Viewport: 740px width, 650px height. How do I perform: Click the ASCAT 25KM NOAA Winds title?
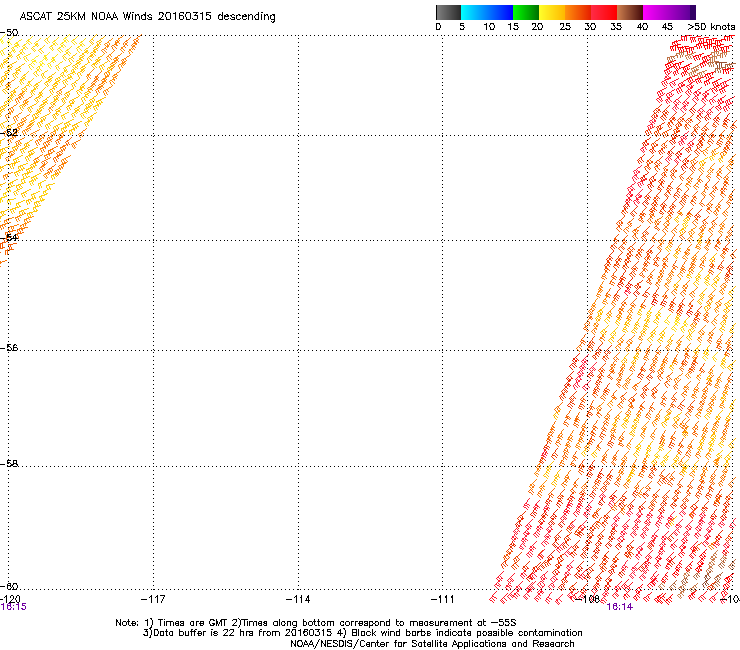click(147, 17)
